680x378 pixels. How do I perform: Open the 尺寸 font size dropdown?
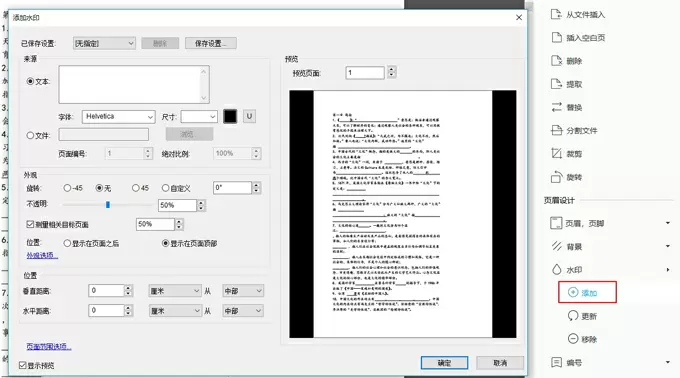click(199, 117)
